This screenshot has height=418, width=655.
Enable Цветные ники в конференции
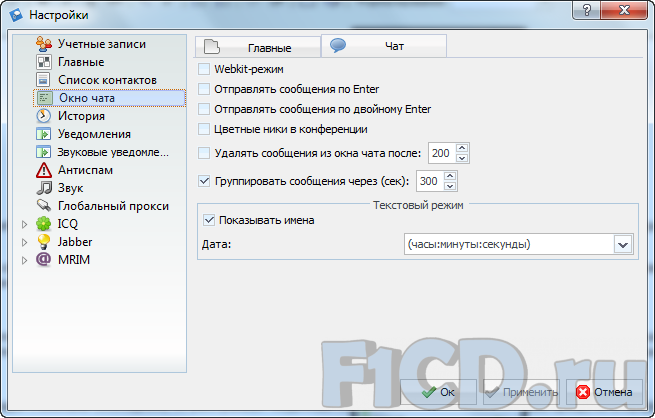[204, 129]
